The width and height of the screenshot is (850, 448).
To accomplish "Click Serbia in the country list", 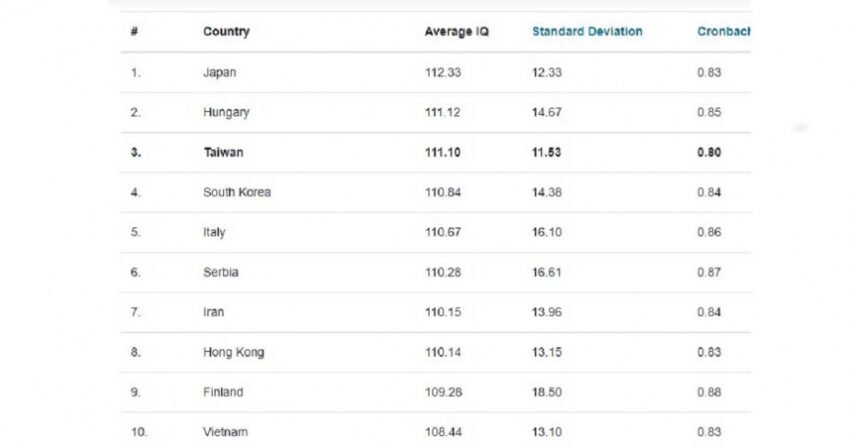I will (x=221, y=272).
